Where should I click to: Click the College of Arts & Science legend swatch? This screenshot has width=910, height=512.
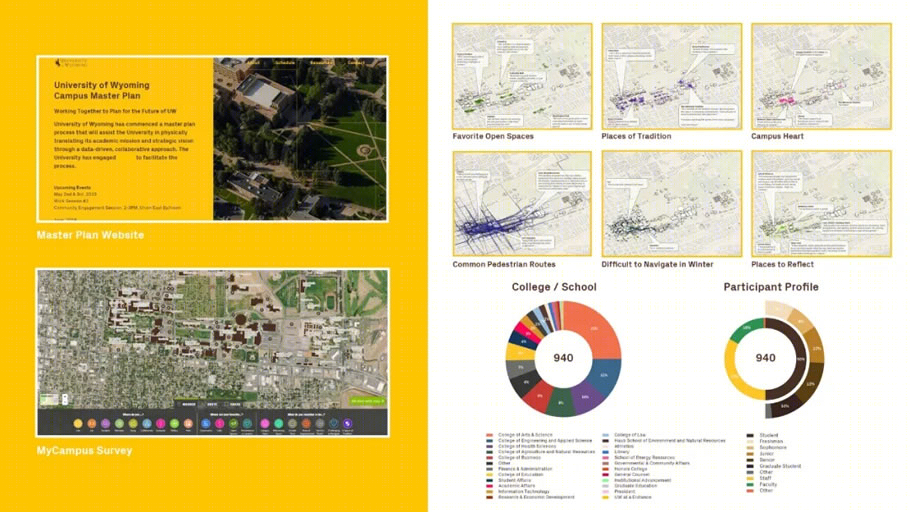(x=489, y=435)
